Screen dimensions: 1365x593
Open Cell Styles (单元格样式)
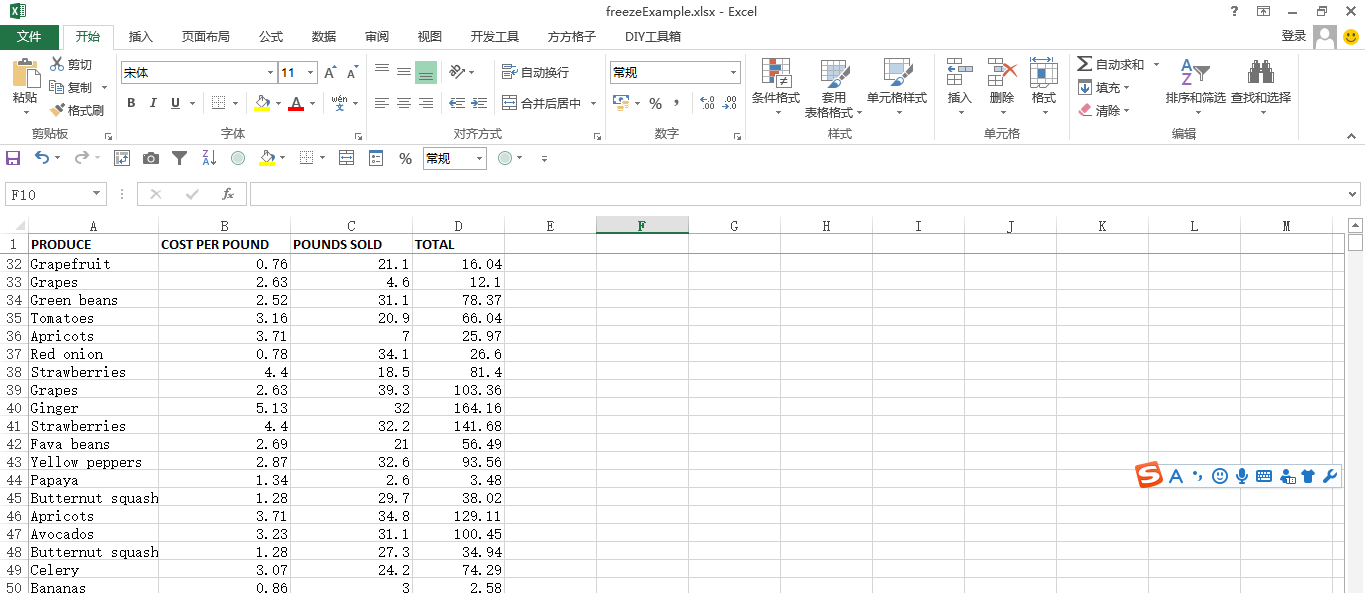tap(897, 87)
